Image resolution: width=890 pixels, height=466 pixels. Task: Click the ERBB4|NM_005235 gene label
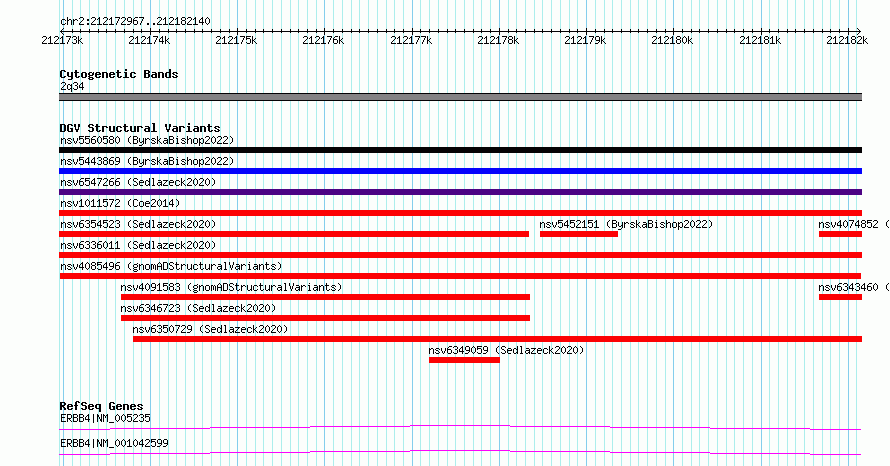point(105,418)
